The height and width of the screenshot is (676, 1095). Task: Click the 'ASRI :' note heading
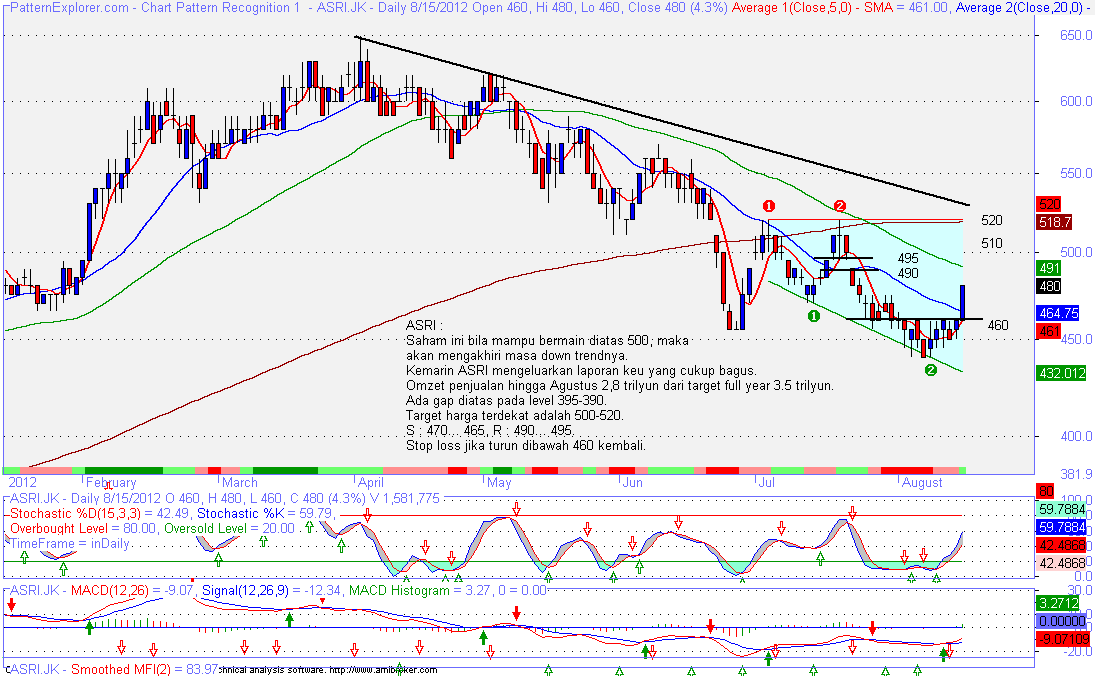click(424, 325)
